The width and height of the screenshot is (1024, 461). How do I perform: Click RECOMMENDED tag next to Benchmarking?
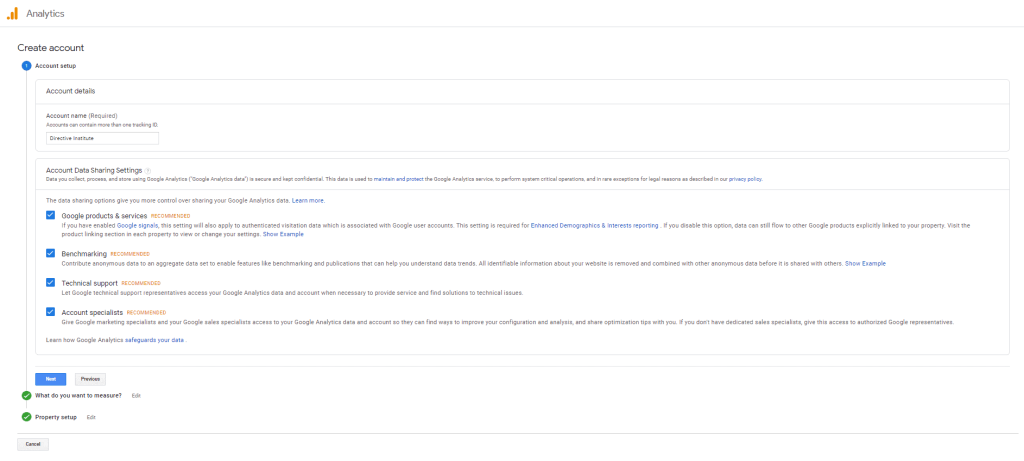pyautogui.click(x=130, y=253)
